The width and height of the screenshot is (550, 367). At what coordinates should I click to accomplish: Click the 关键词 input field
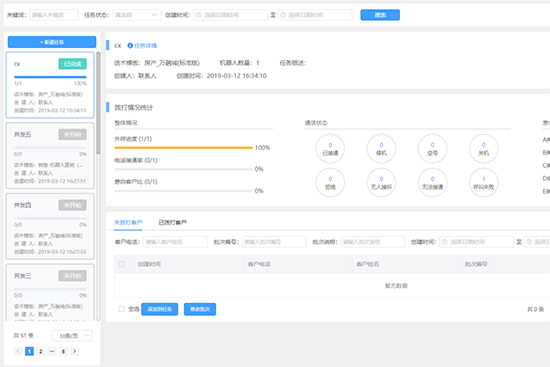click(x=54, y=15)
